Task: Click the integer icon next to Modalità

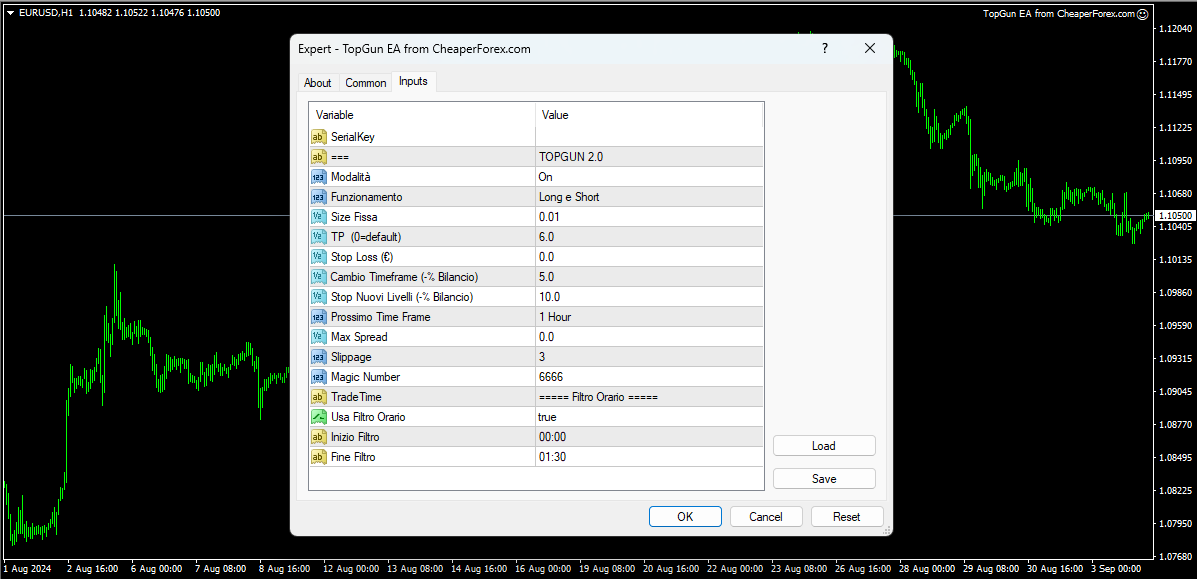Action: tap(319, 176)
